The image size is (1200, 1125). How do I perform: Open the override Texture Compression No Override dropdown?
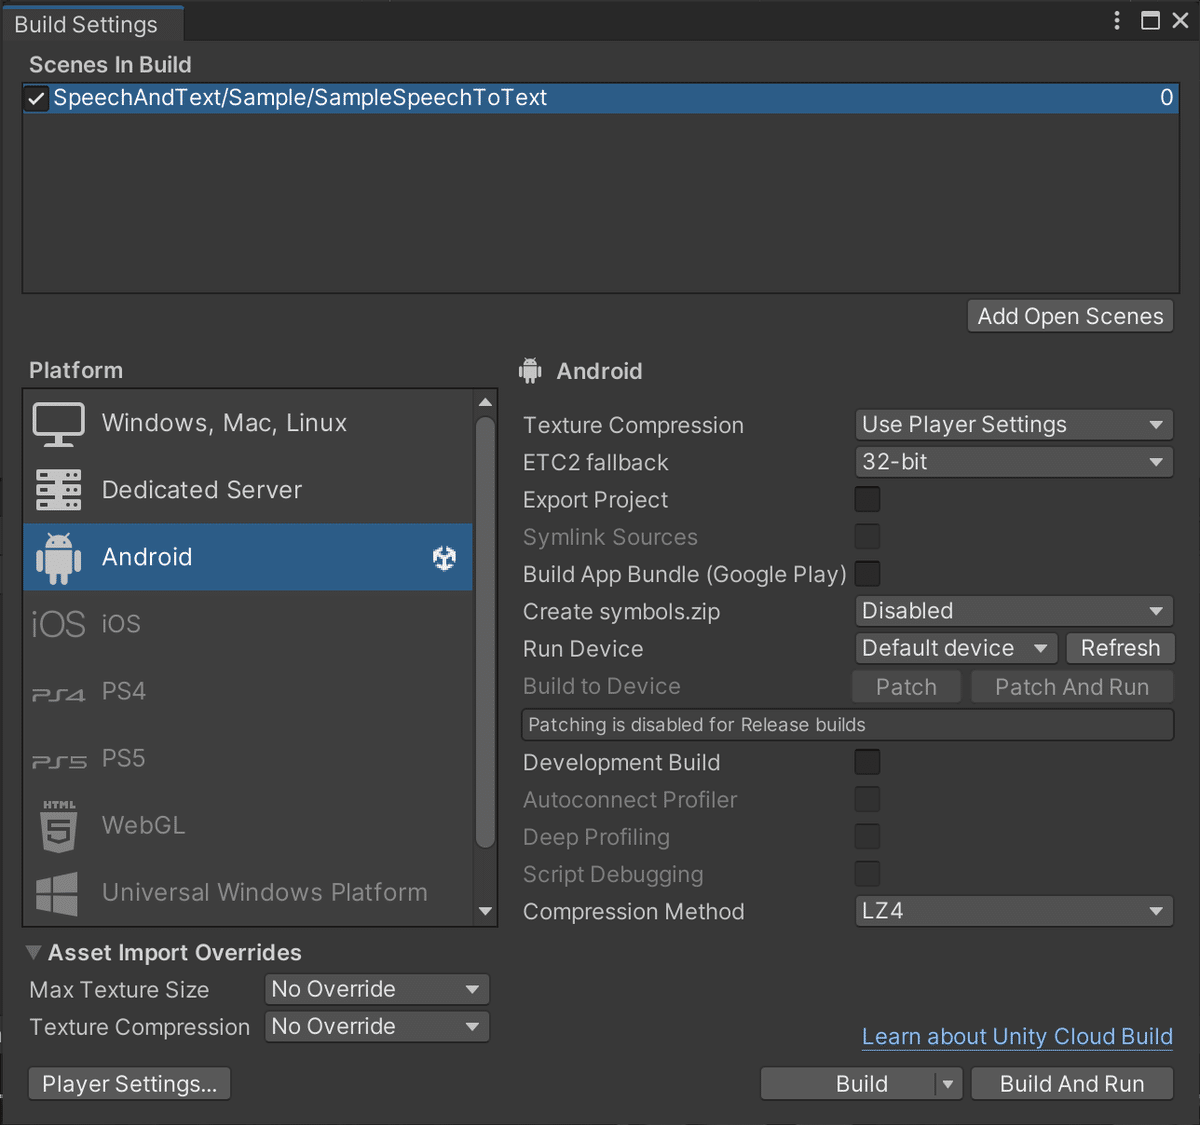pyautogui.click(x=377, y=1027)
